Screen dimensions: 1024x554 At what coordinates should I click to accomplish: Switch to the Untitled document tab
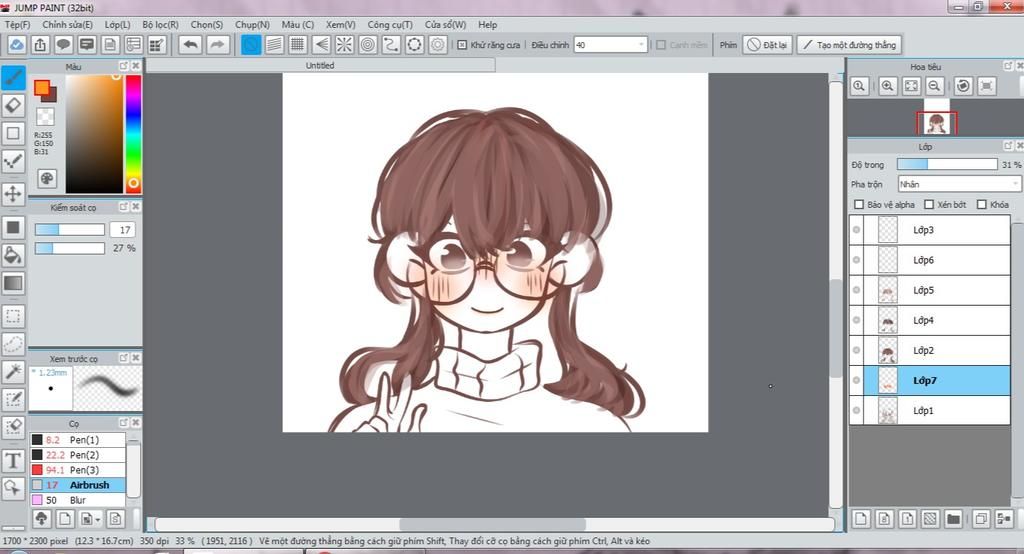320,65
